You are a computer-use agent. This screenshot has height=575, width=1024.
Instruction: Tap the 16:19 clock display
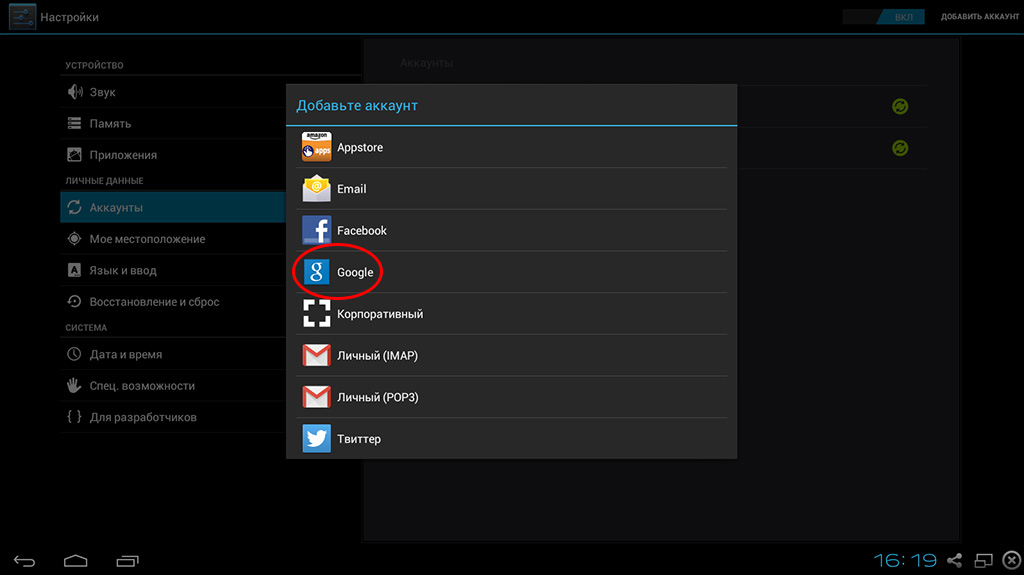pos(905,560)
